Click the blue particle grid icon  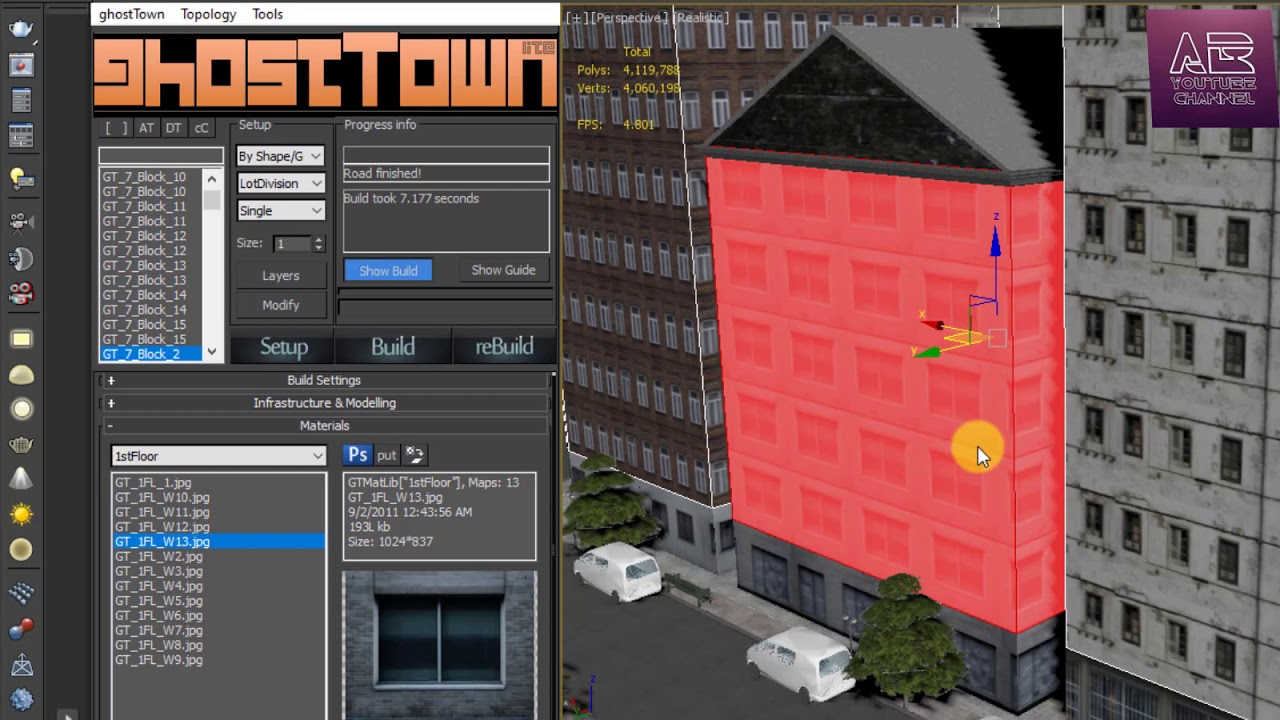21,594
